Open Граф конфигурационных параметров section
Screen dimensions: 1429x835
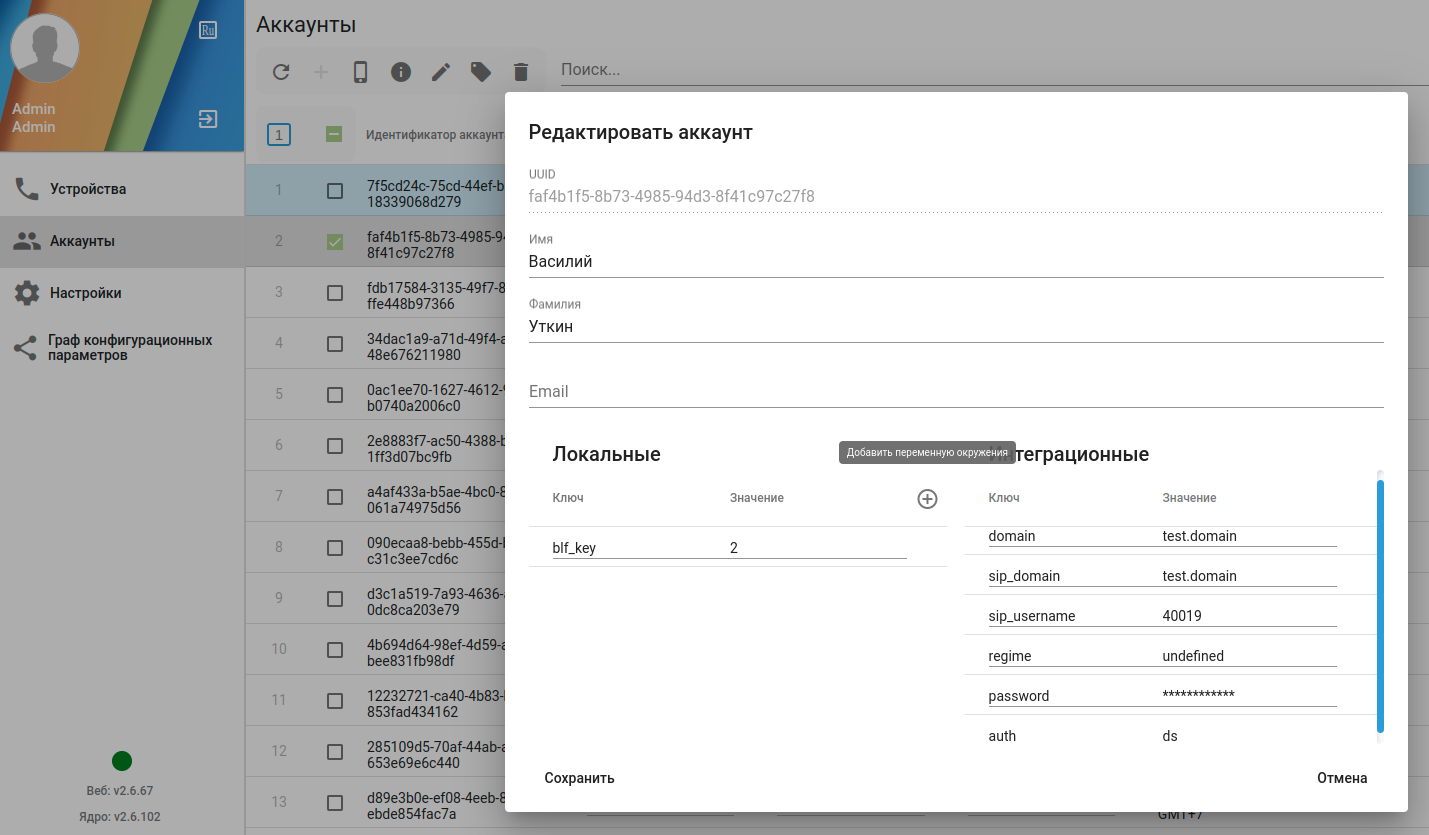coord(129,347)
